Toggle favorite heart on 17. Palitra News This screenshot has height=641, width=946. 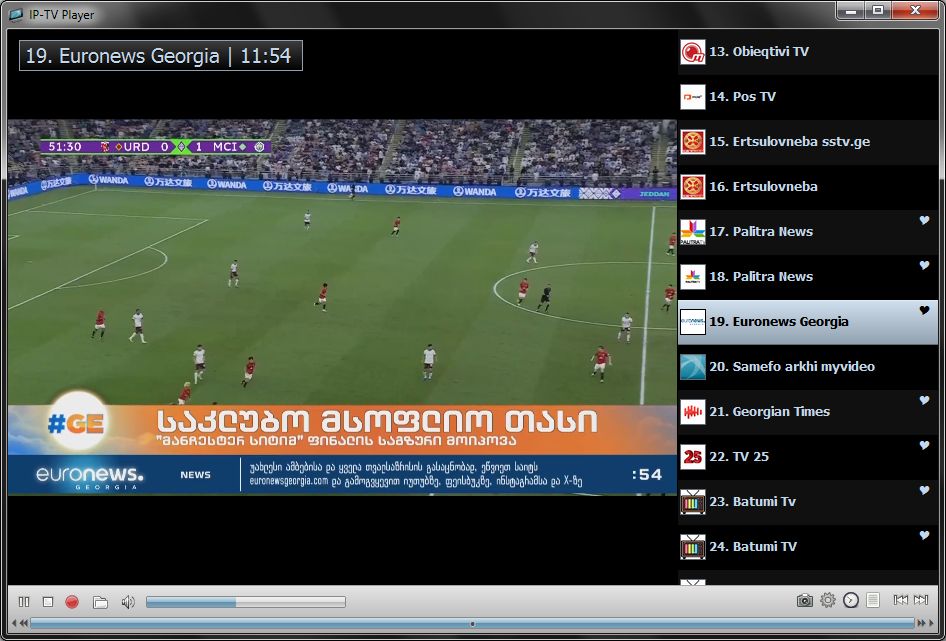point(924,220)
